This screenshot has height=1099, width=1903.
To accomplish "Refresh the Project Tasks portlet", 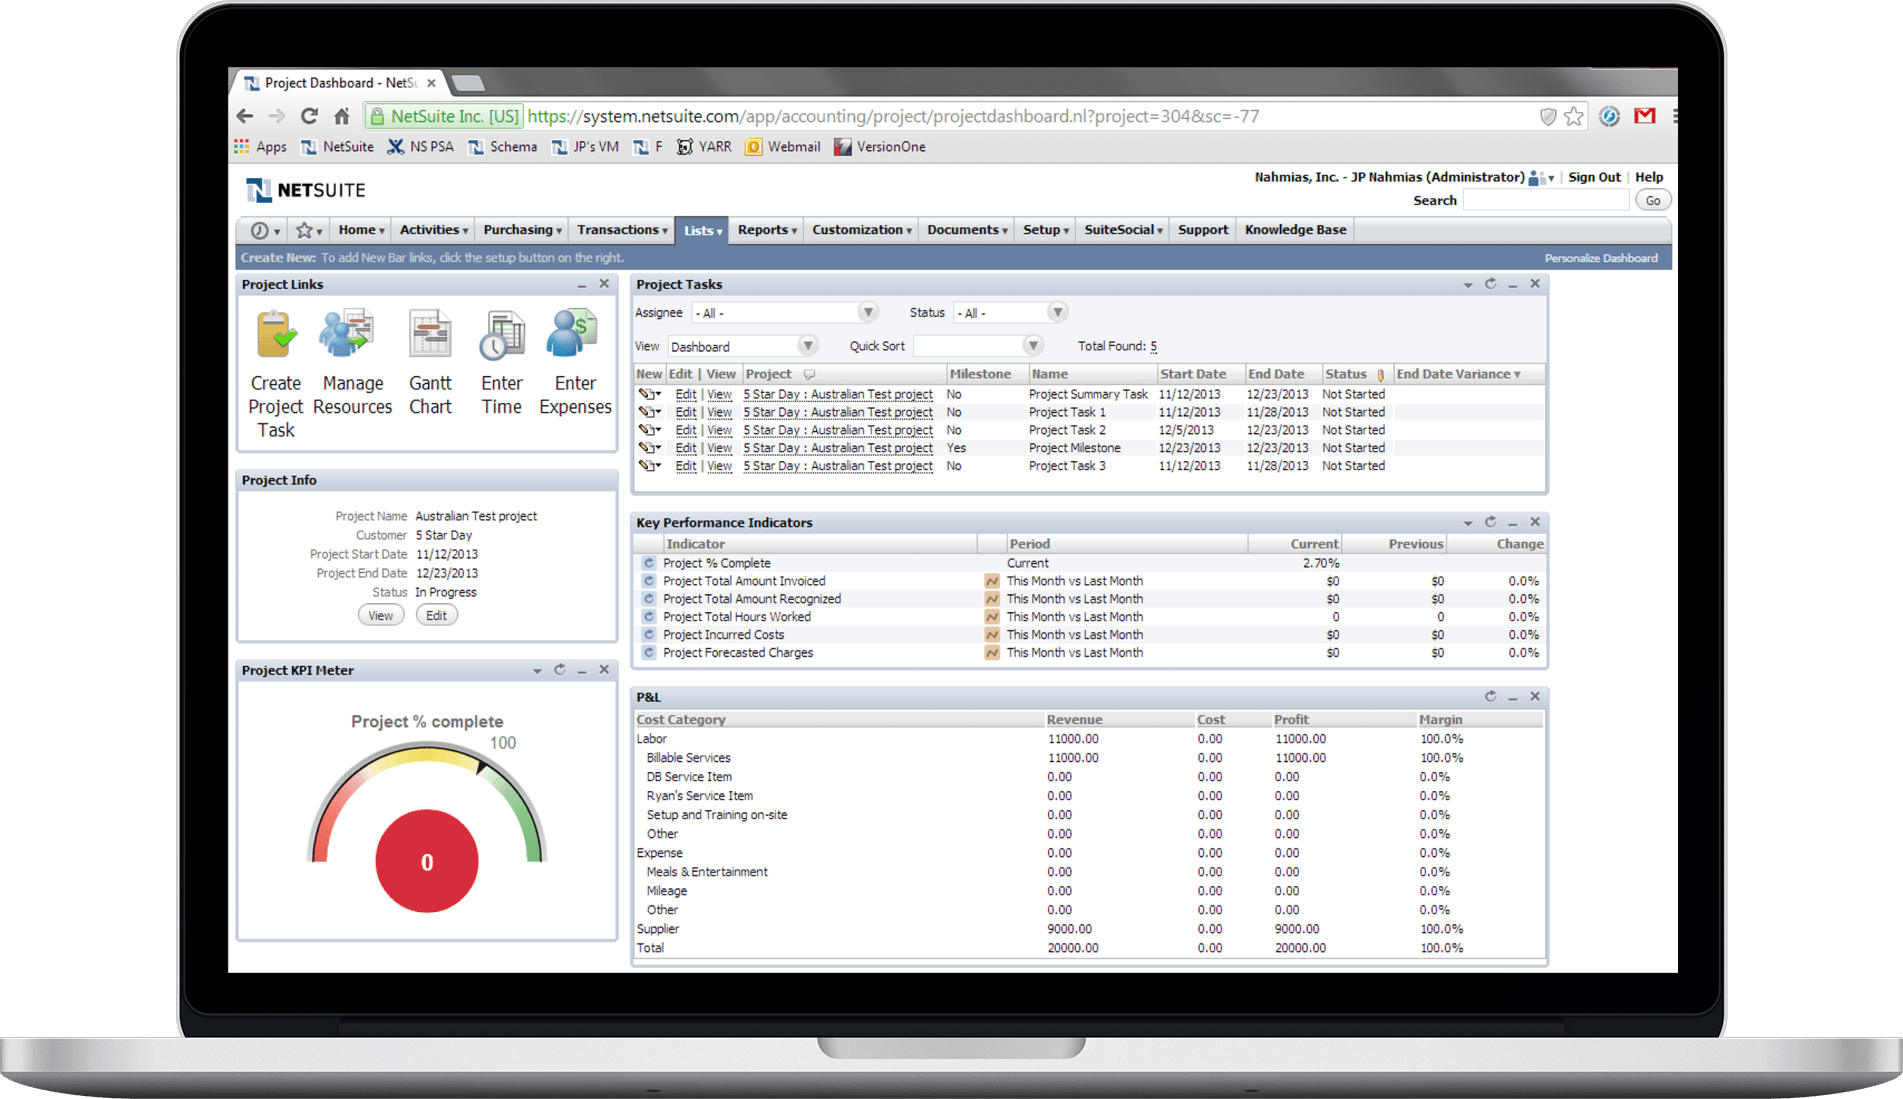I will point(1491,284).
